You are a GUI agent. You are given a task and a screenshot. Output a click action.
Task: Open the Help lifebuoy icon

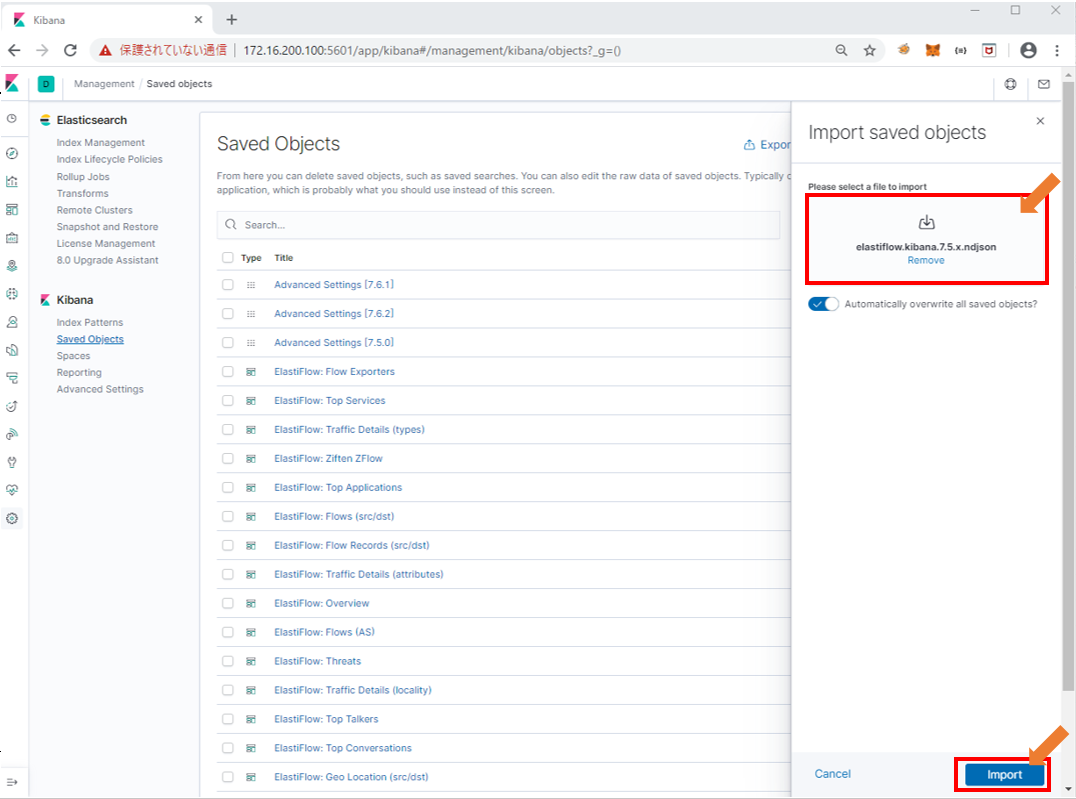(x=1010, y=84)
